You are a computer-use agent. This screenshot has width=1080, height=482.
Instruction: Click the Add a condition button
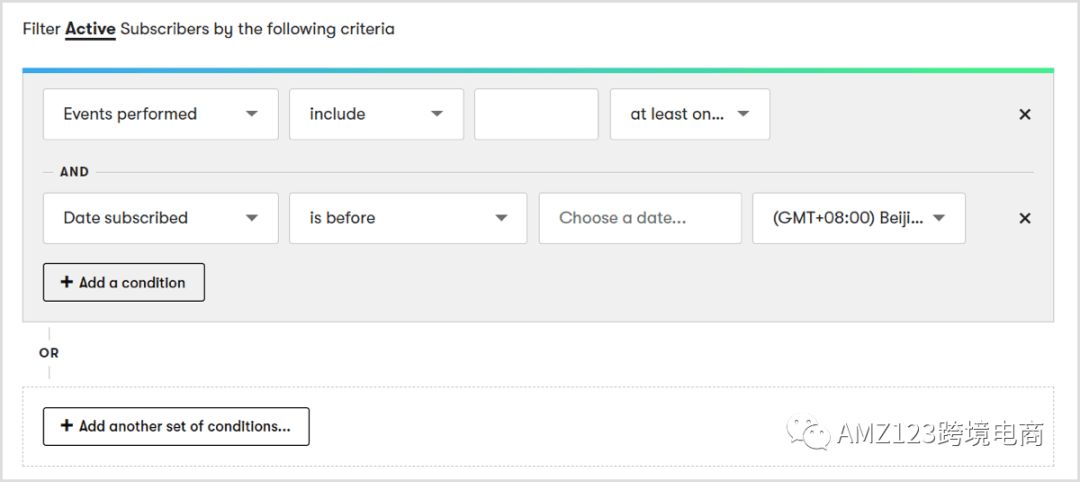pos(124,282)
